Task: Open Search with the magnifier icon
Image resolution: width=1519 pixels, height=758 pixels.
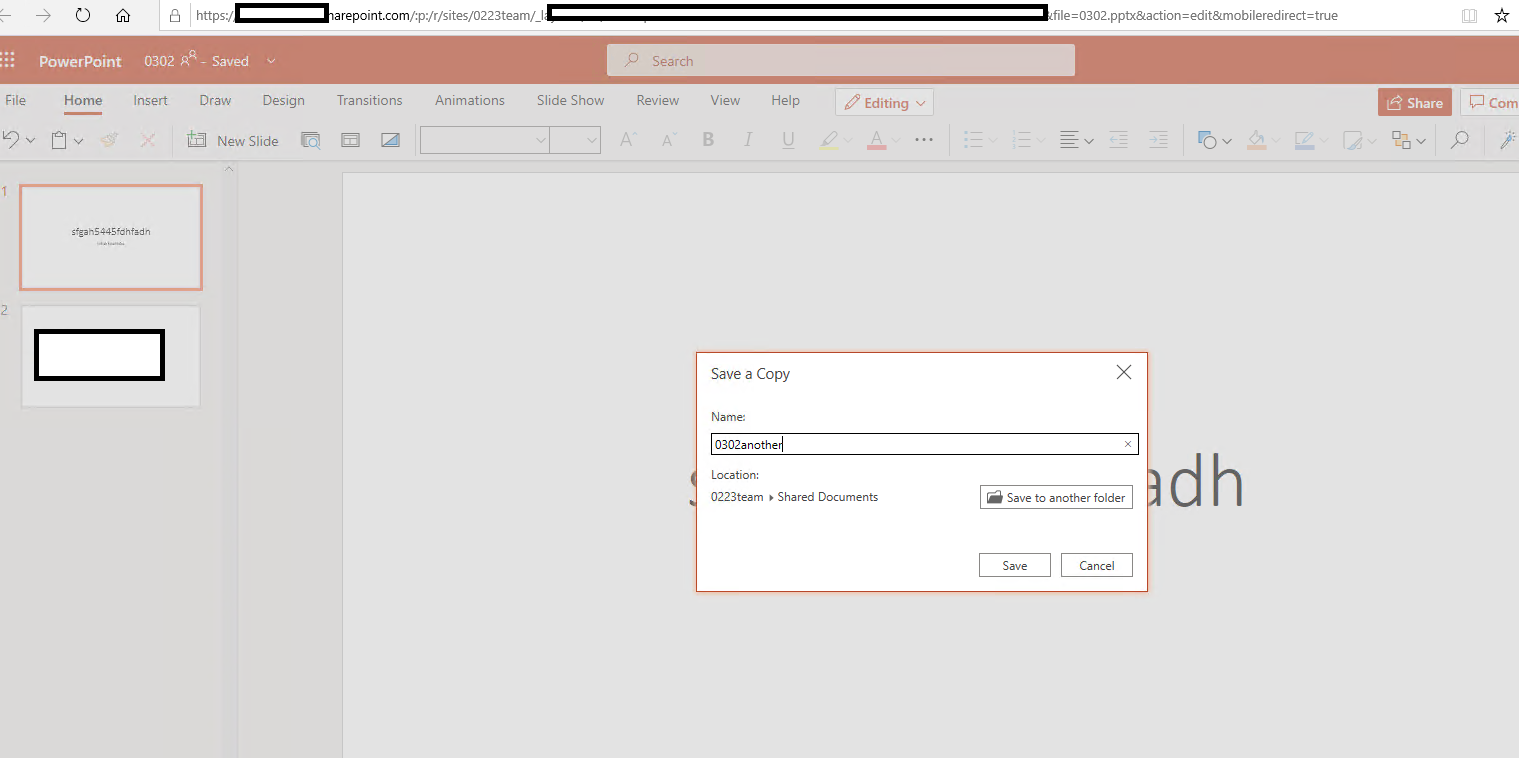Action: click(1459, 140)
